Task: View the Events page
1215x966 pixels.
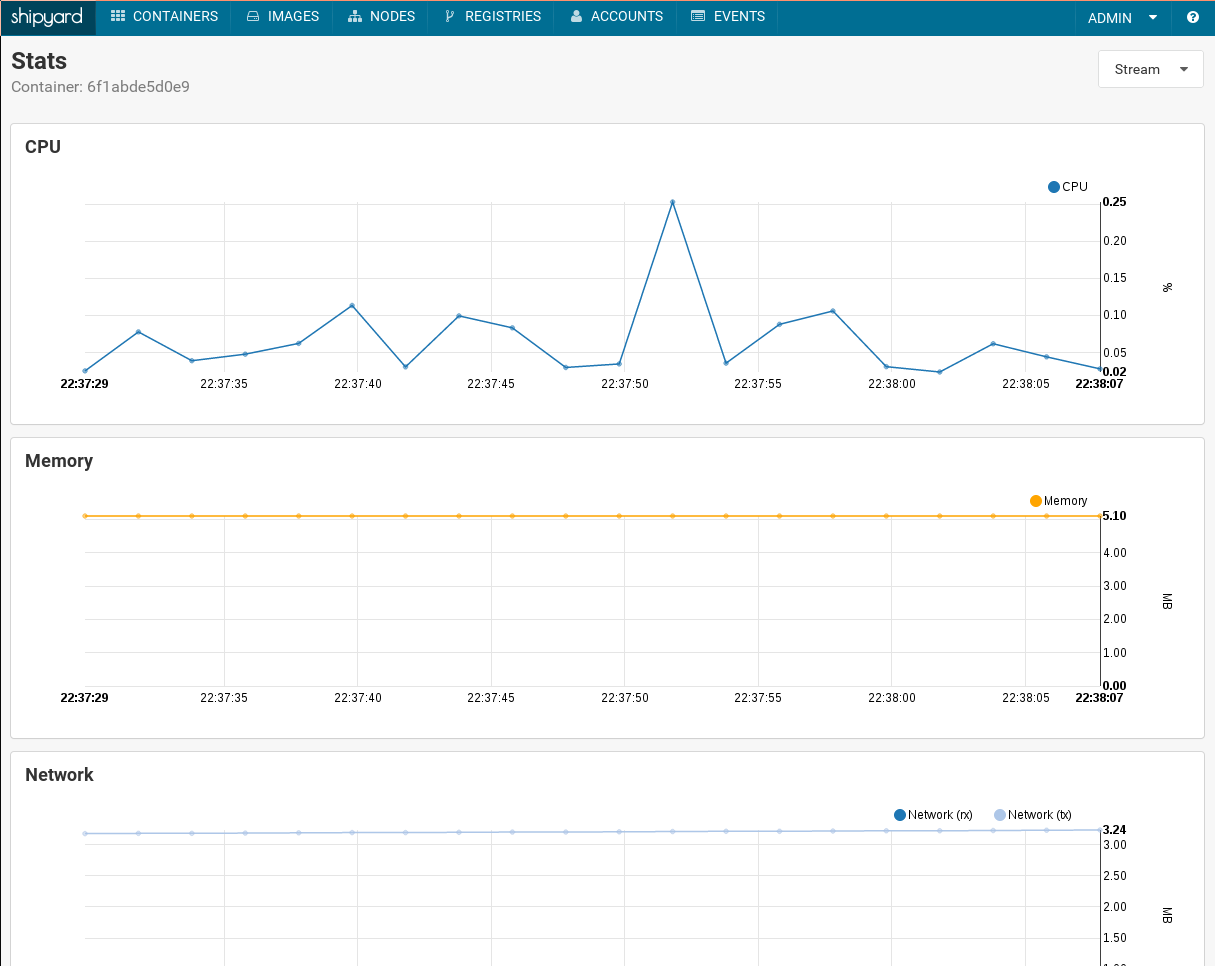Action: pyautogui.click(x=728, y=17)
